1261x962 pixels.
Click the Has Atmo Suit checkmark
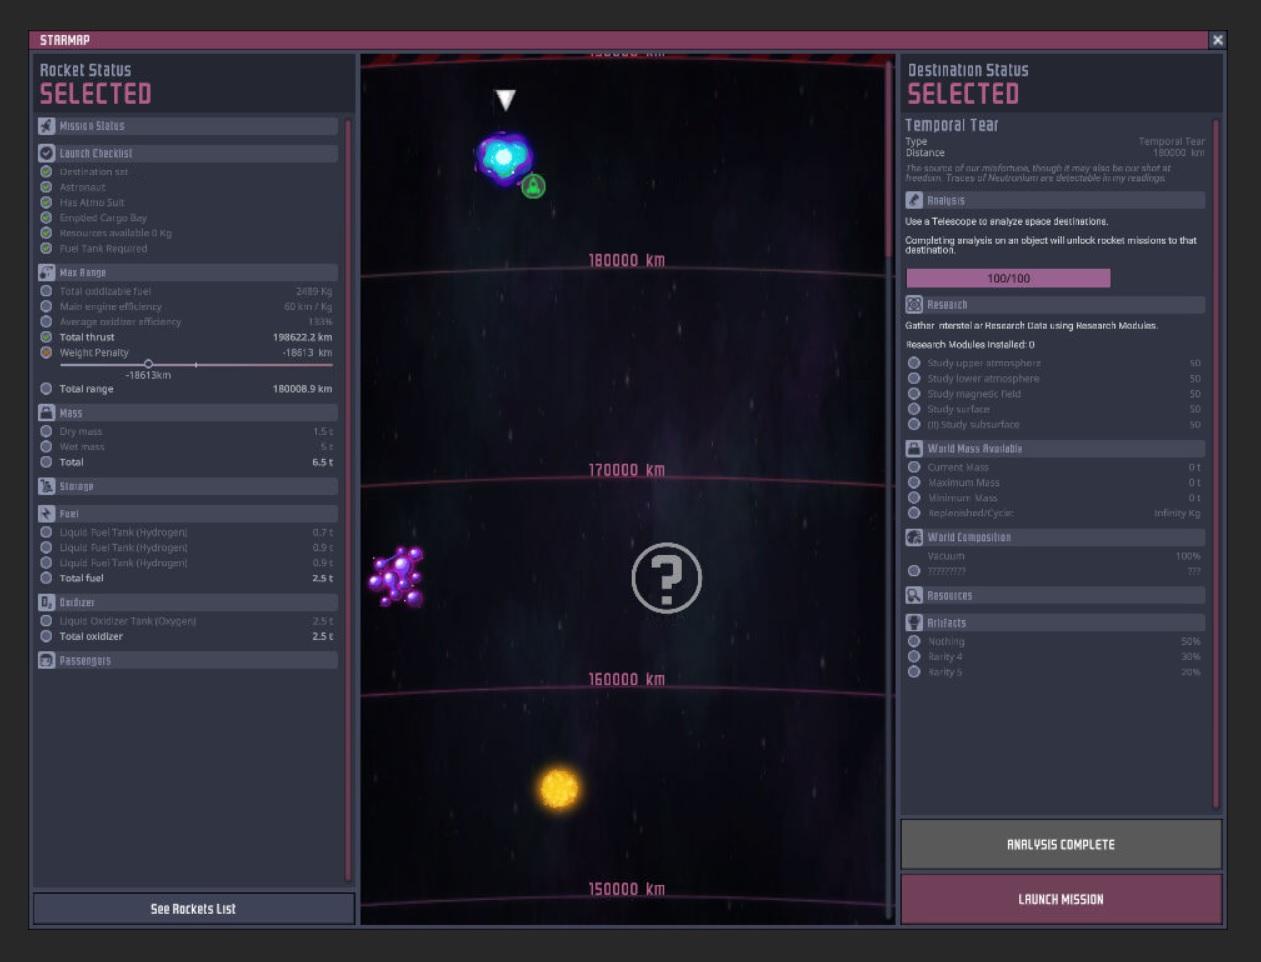pyautogui.click(x=46, y=202)
